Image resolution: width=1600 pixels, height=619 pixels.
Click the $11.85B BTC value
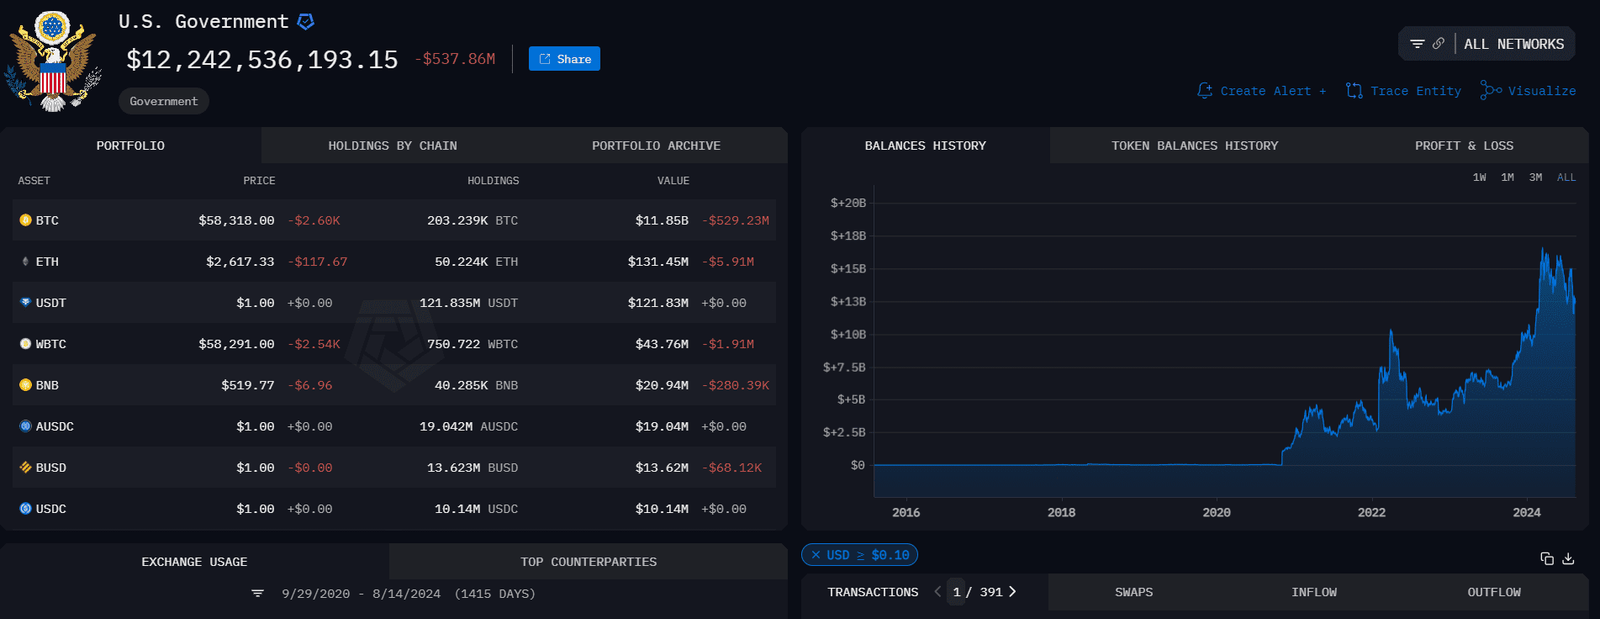662,220
